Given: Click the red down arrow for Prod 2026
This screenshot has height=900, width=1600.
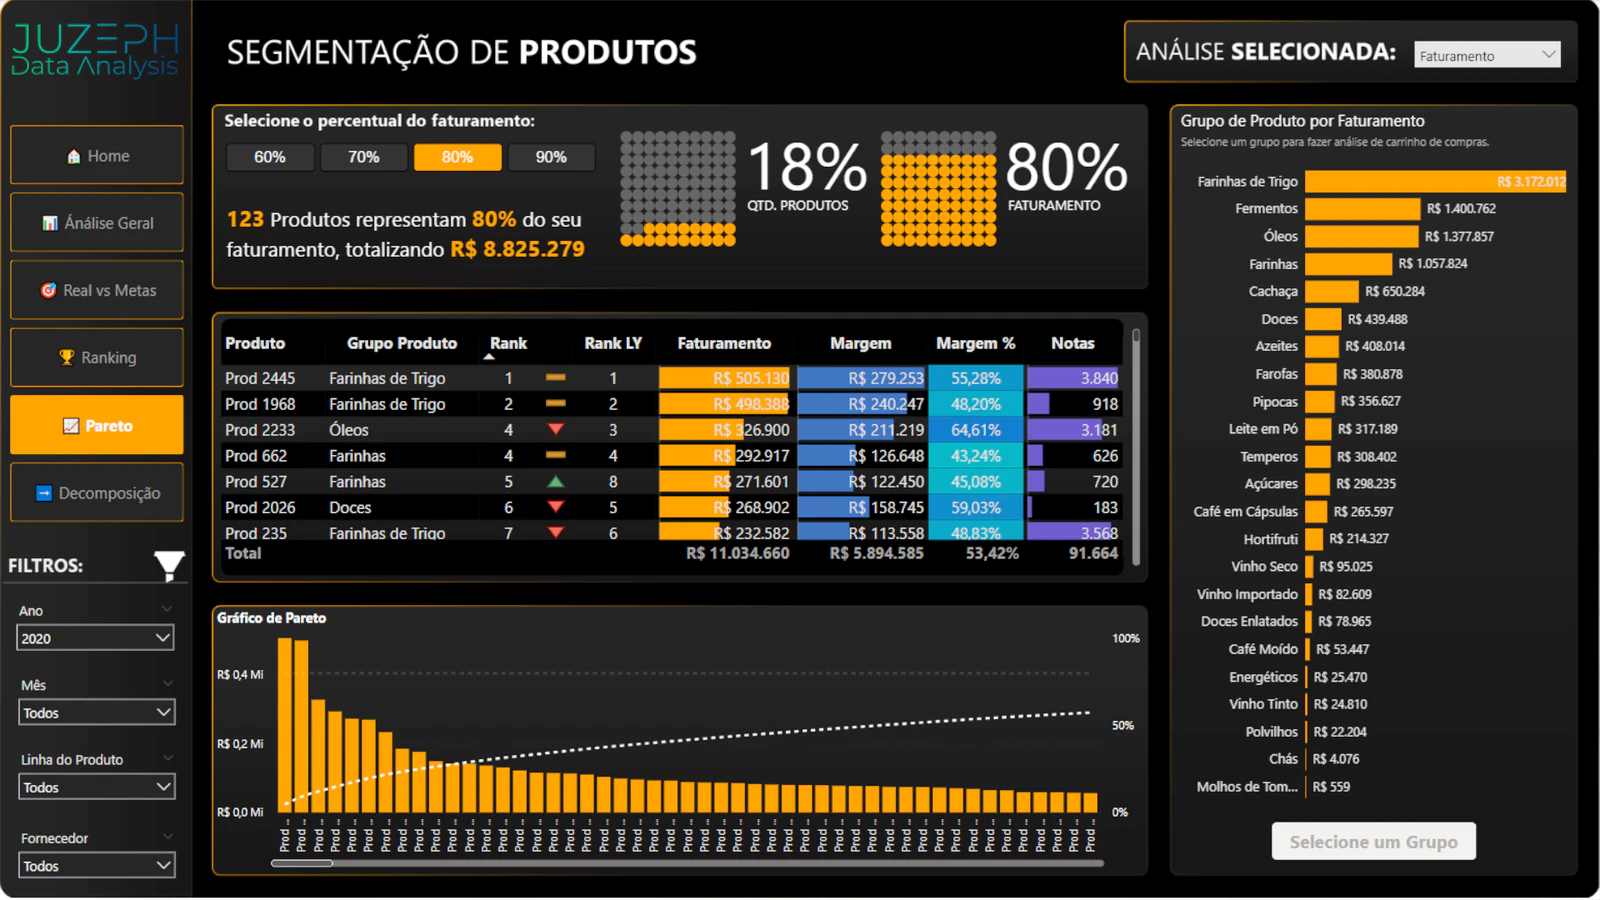Looking at the screenshot, I should [x=556, y=507].
